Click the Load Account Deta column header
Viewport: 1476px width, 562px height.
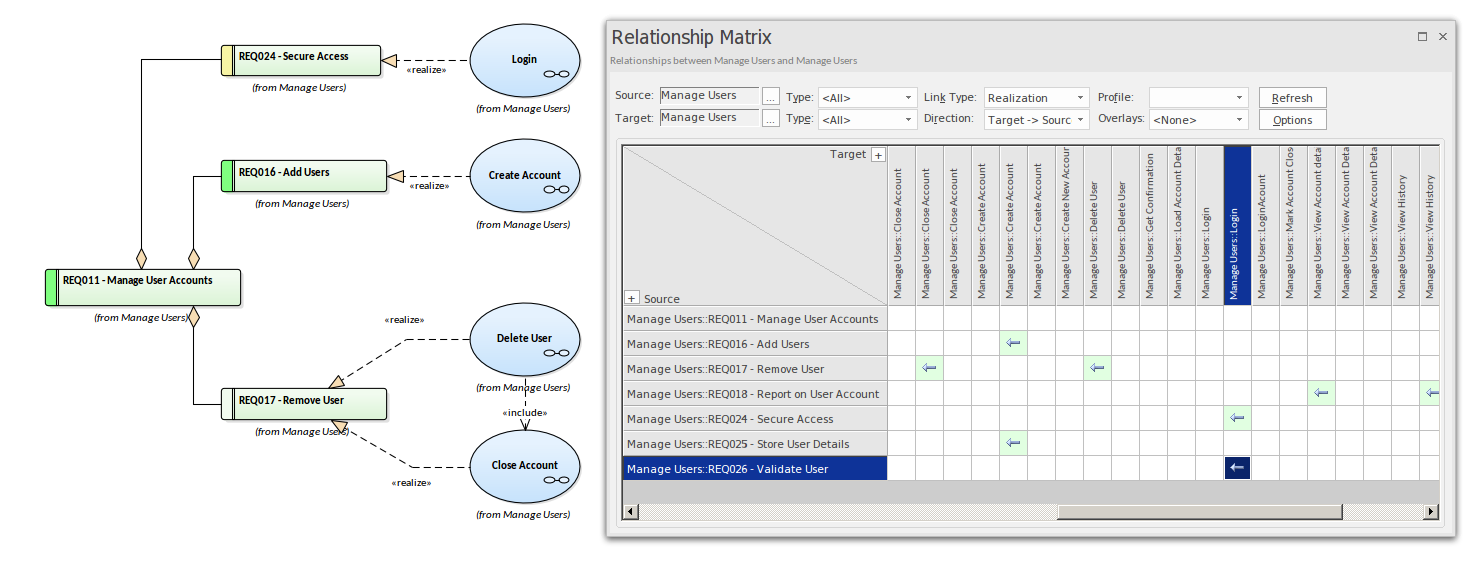point(1181,225)
